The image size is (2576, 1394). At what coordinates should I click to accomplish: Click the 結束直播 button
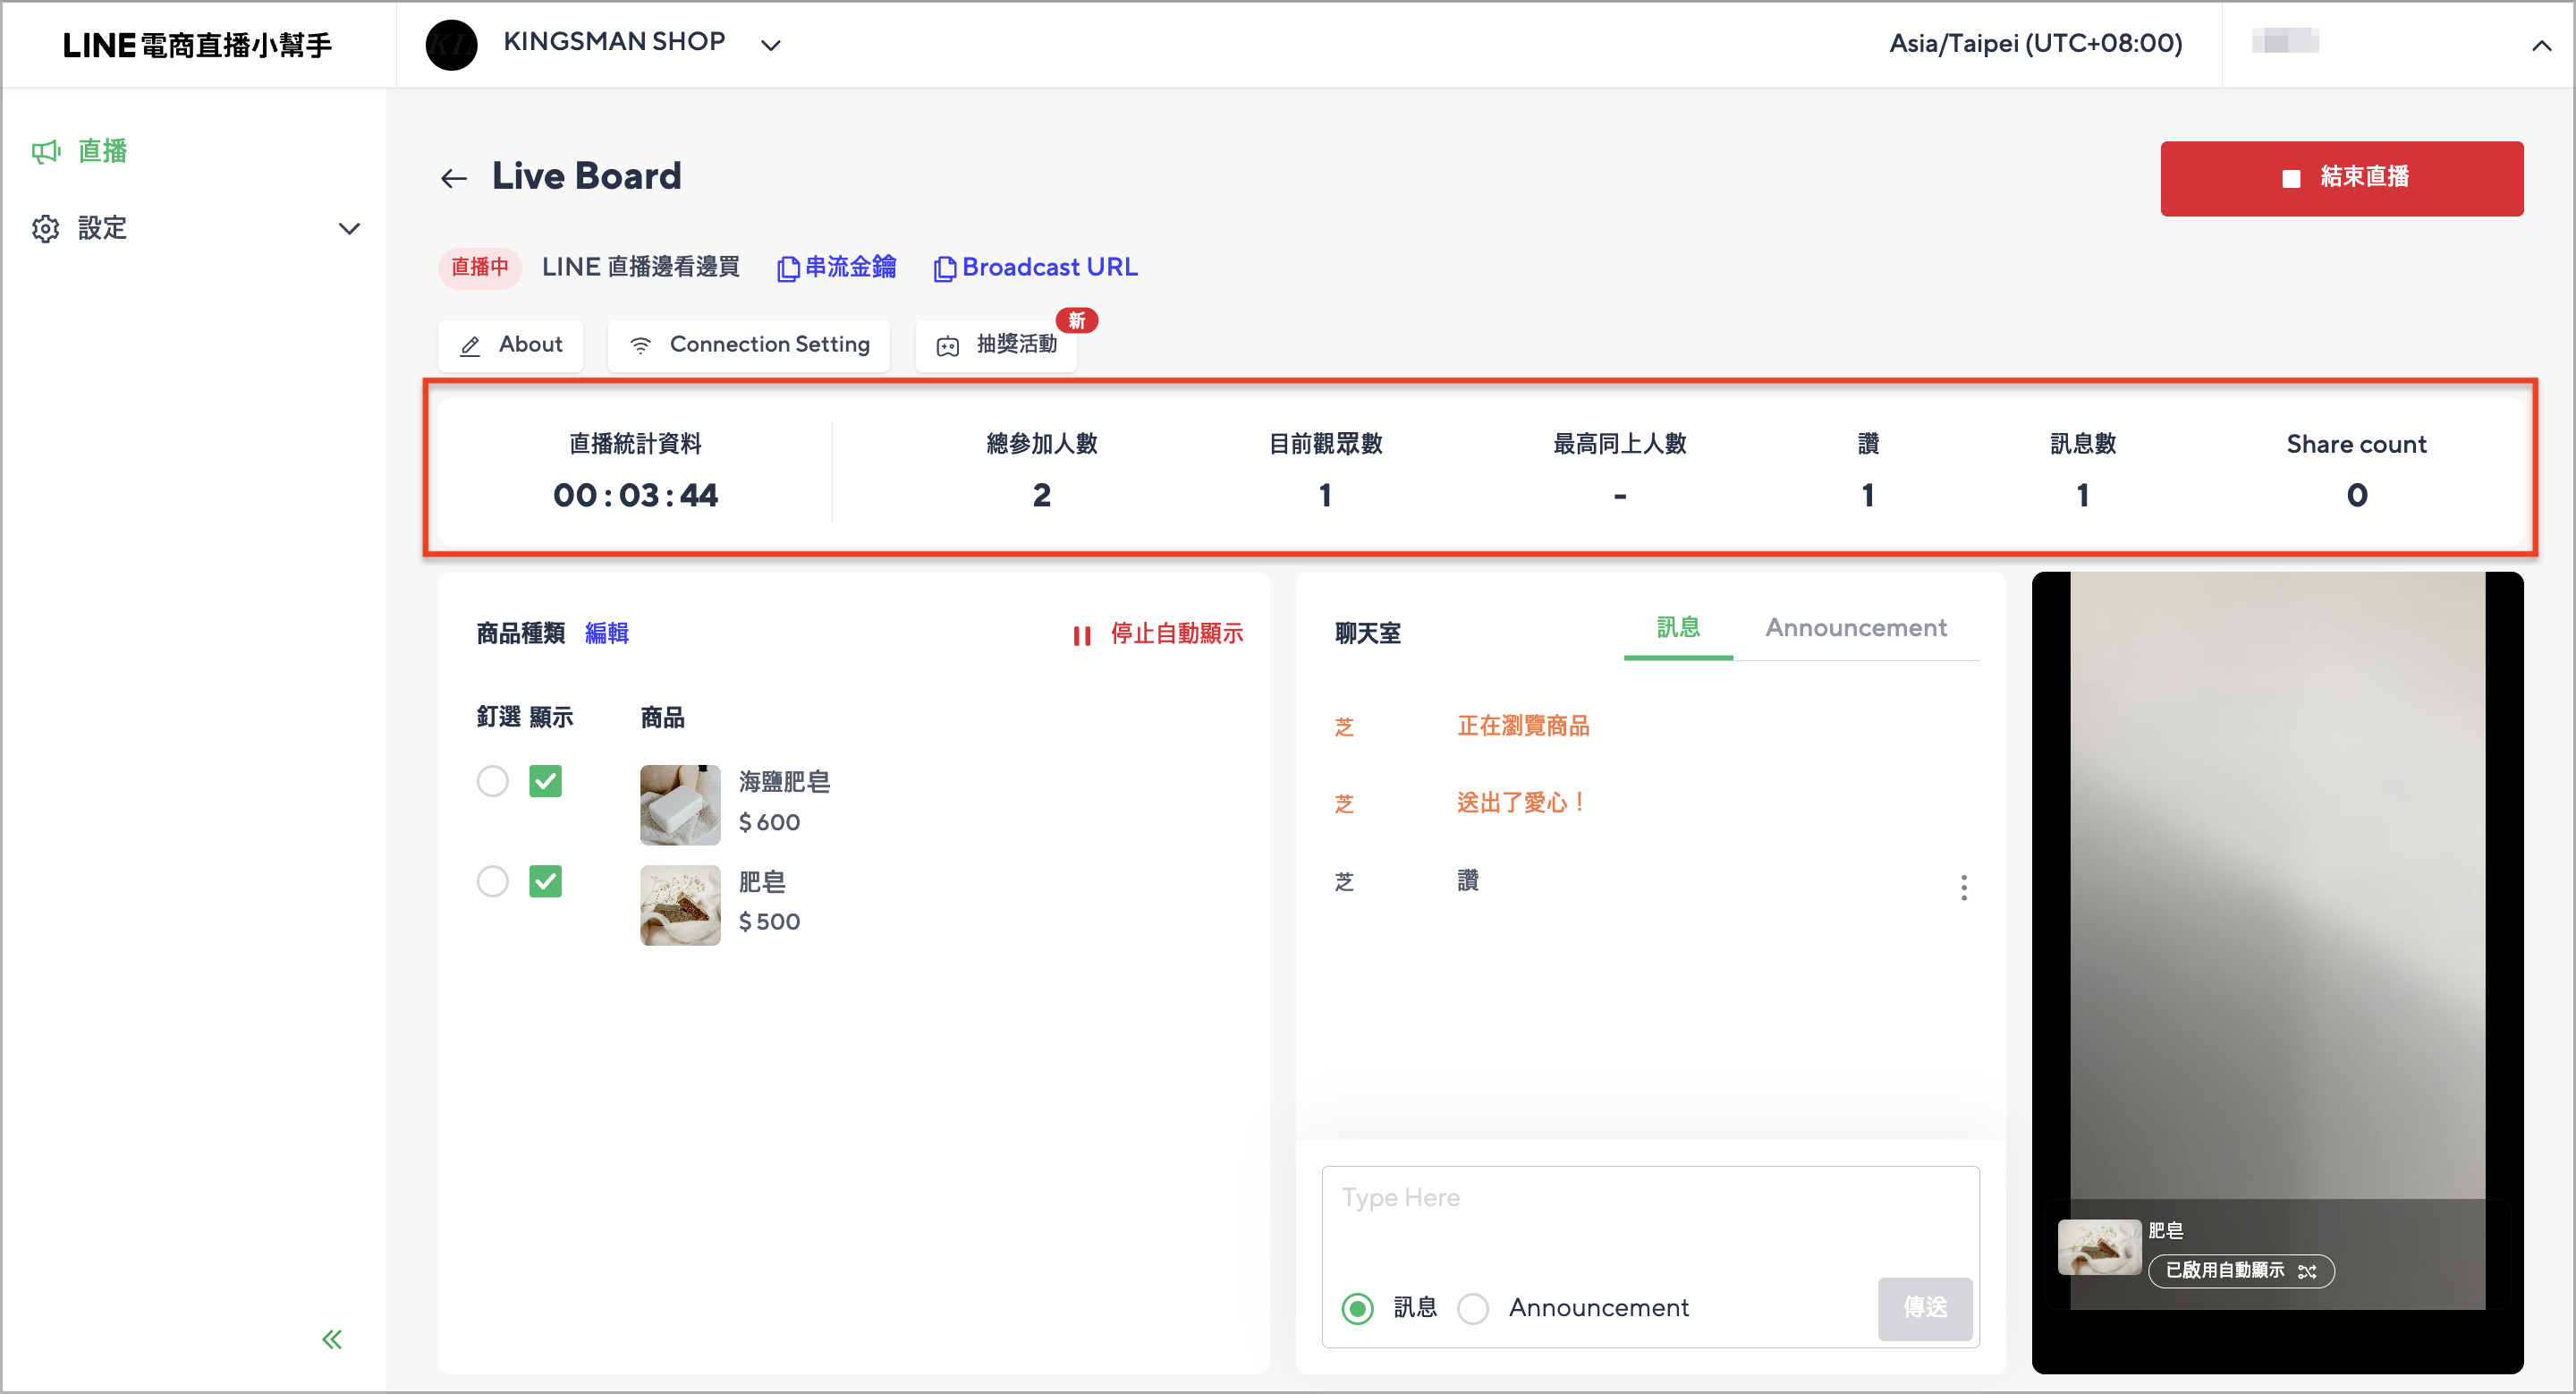(x=2342, y=178)
